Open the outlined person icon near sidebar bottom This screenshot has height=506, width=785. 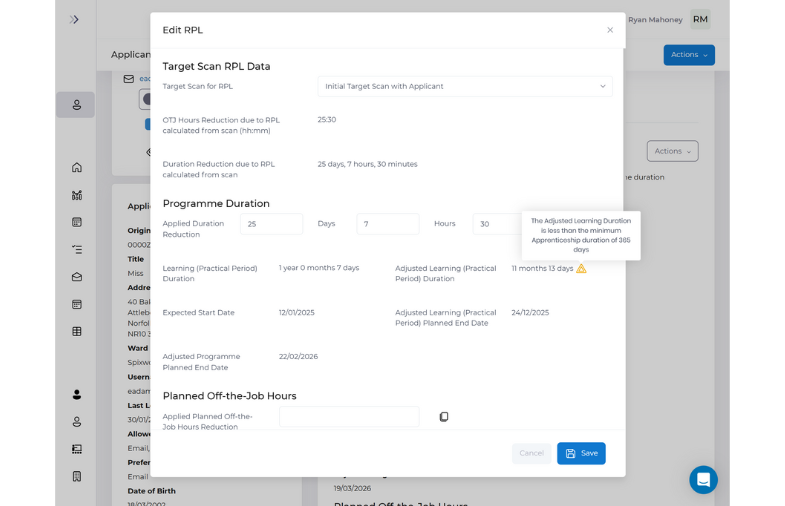click(x=77, y=422)
